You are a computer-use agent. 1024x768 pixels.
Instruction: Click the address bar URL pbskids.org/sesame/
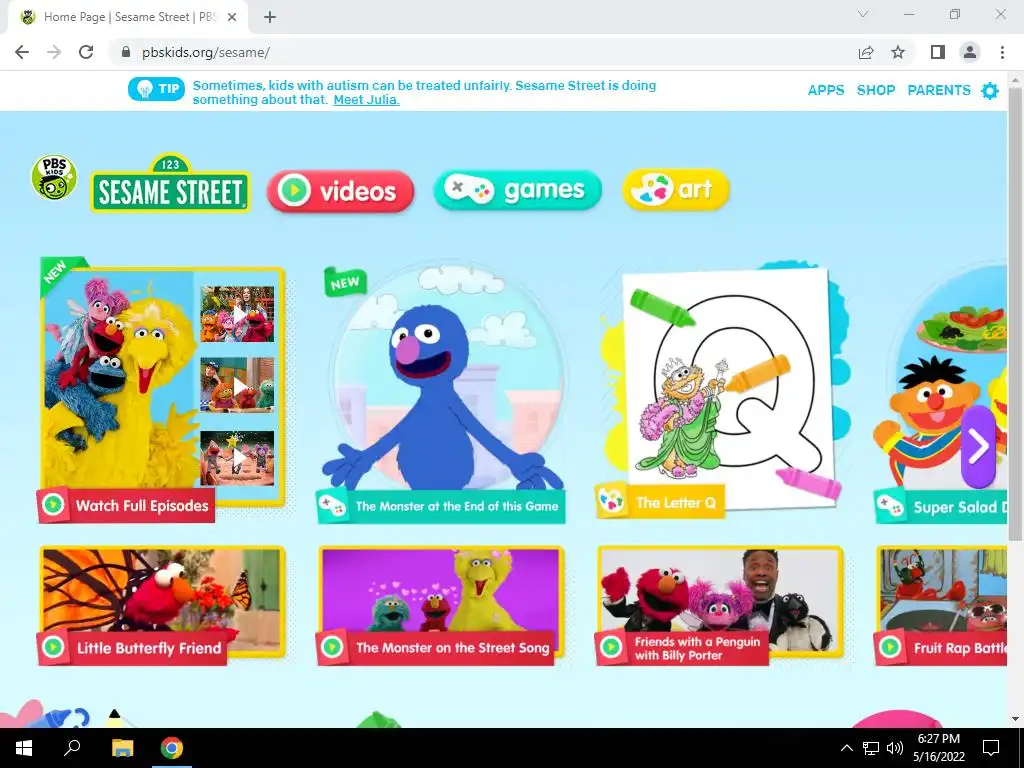(206, 52)
